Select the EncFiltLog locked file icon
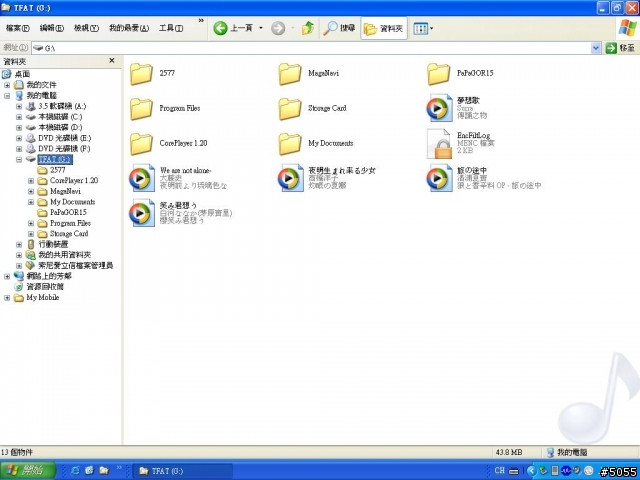 [x=439, y=144]
